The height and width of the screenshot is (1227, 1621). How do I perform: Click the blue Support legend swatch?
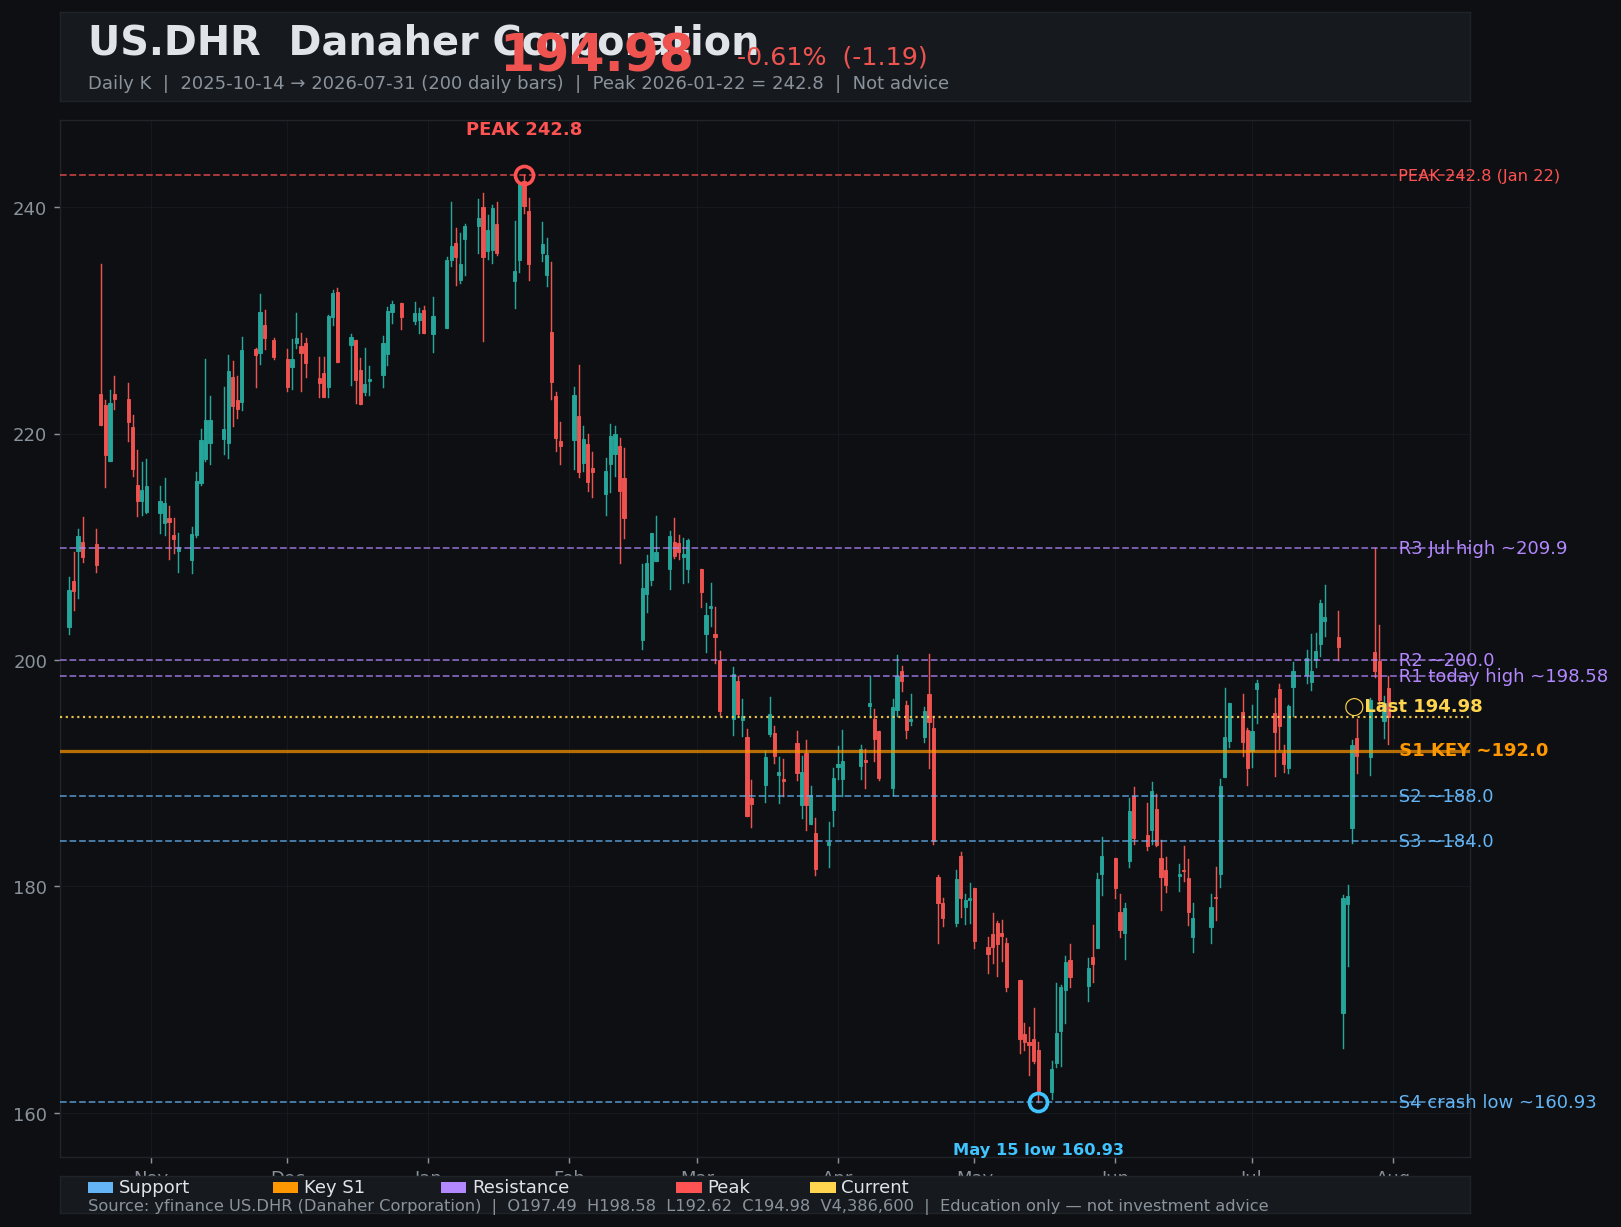(x=100, y=1187)
